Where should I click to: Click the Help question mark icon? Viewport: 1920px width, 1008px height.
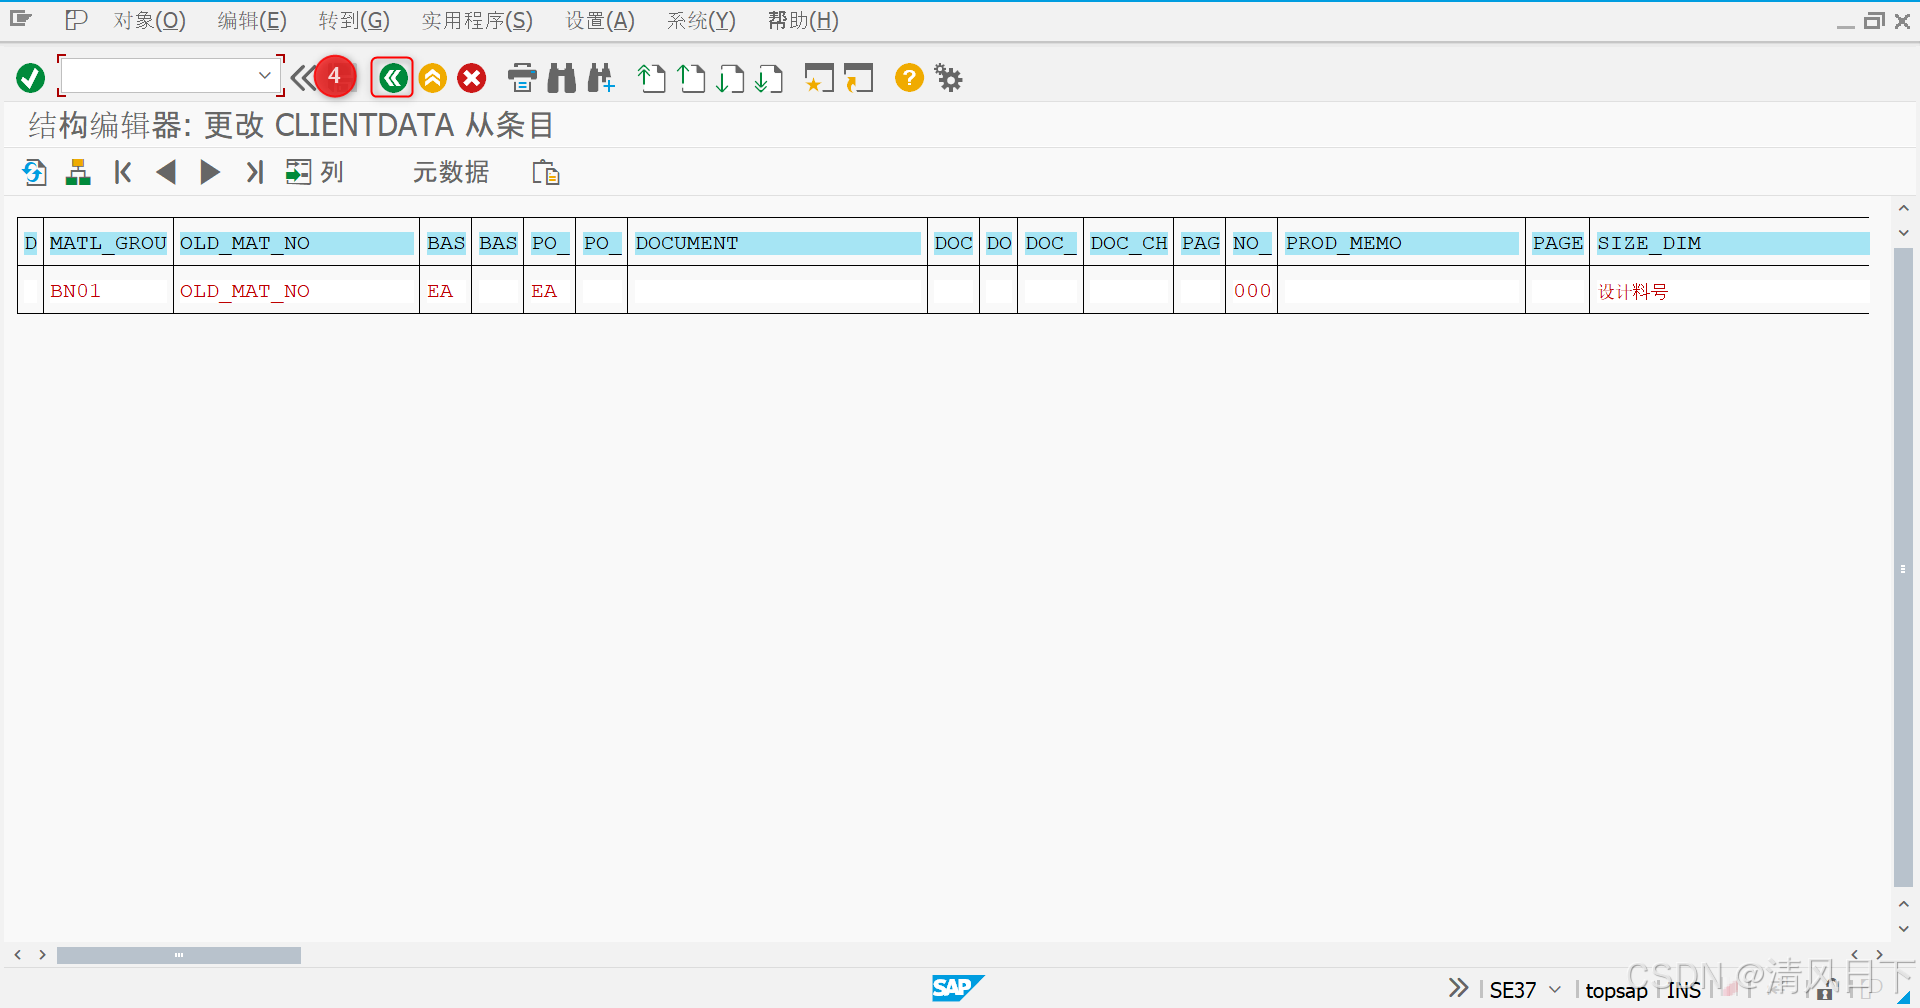coord(908,77)
